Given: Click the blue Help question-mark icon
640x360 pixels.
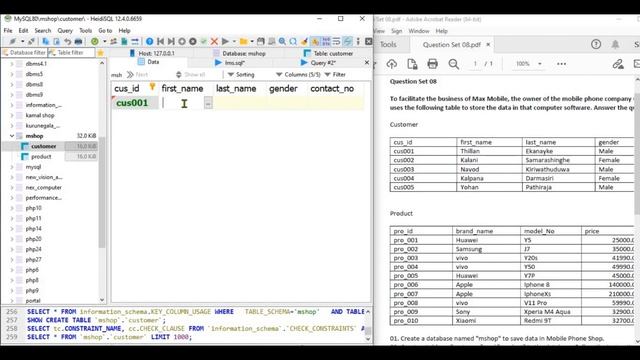Looking at the screenshot, I should click(x=149, y=41).
